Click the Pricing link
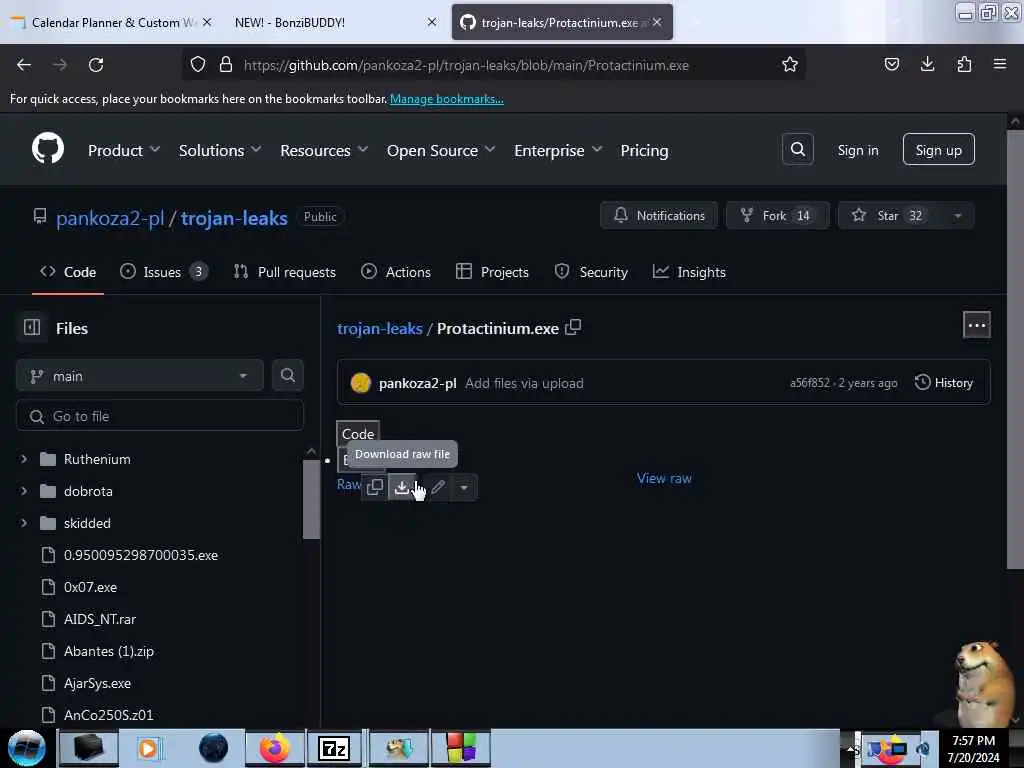The height and width of the screenshot is (768, 1024). tap(644, 150)
